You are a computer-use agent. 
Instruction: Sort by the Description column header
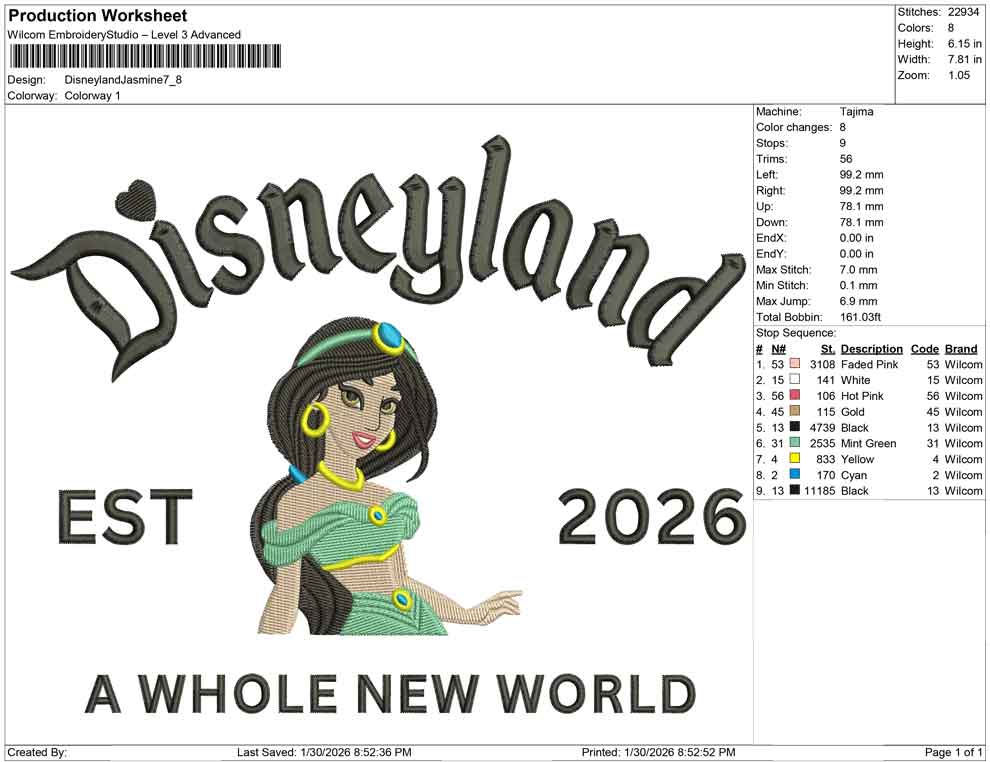(x=871, y=348)
